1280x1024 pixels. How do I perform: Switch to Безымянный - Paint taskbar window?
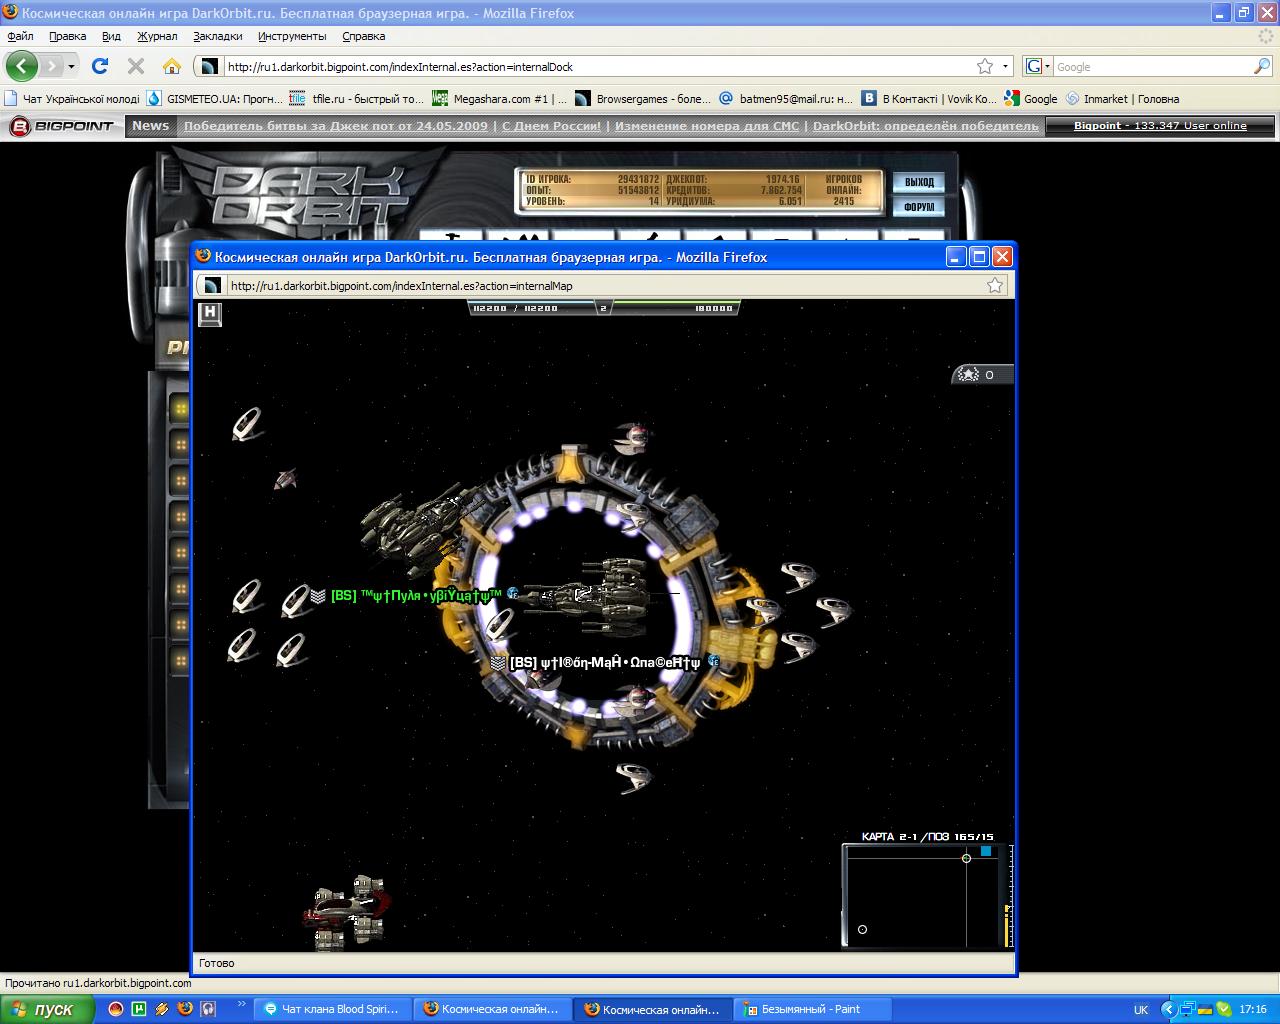coord(813,1009)
